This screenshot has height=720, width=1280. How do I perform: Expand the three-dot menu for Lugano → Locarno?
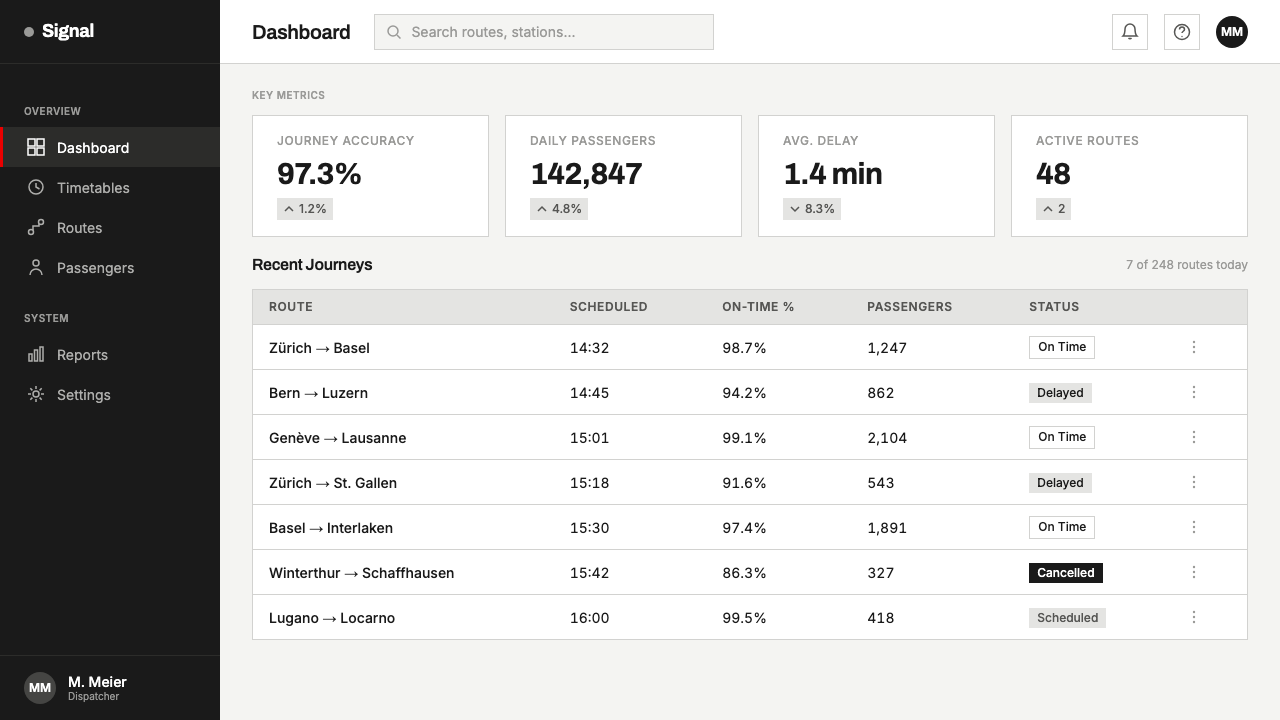click(1194, 617)
